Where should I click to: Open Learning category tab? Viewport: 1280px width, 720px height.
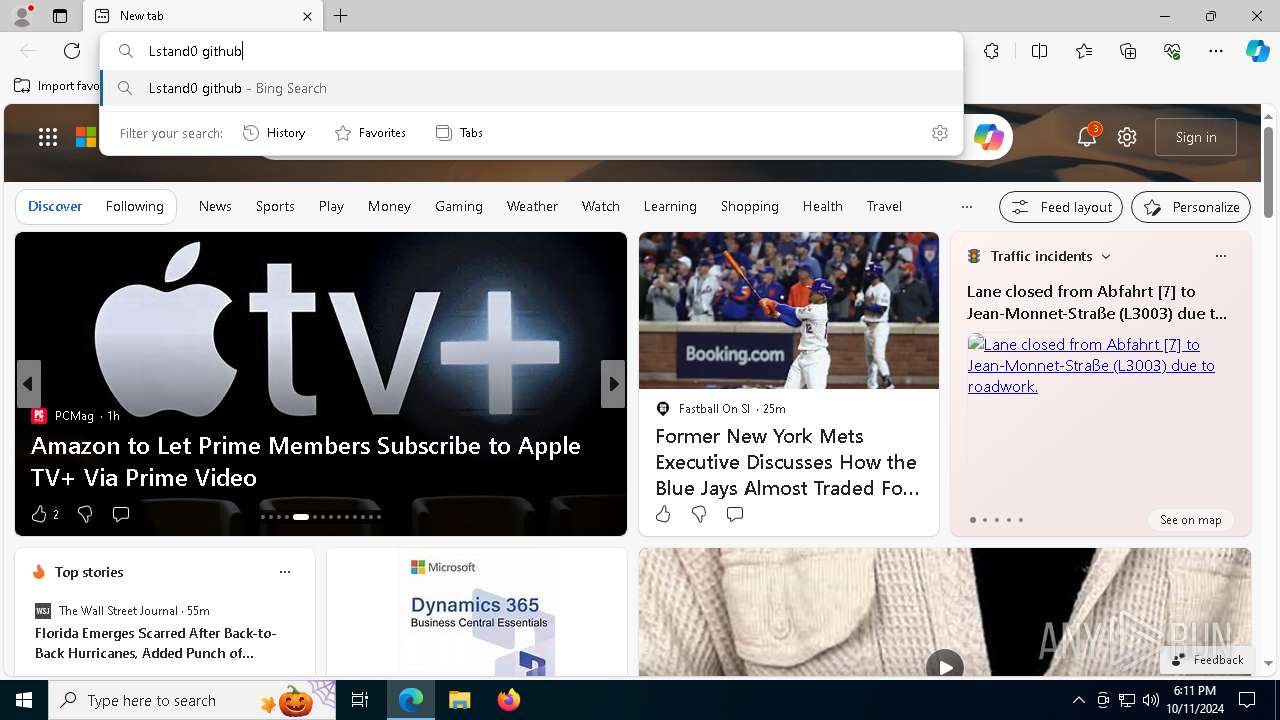670,206
